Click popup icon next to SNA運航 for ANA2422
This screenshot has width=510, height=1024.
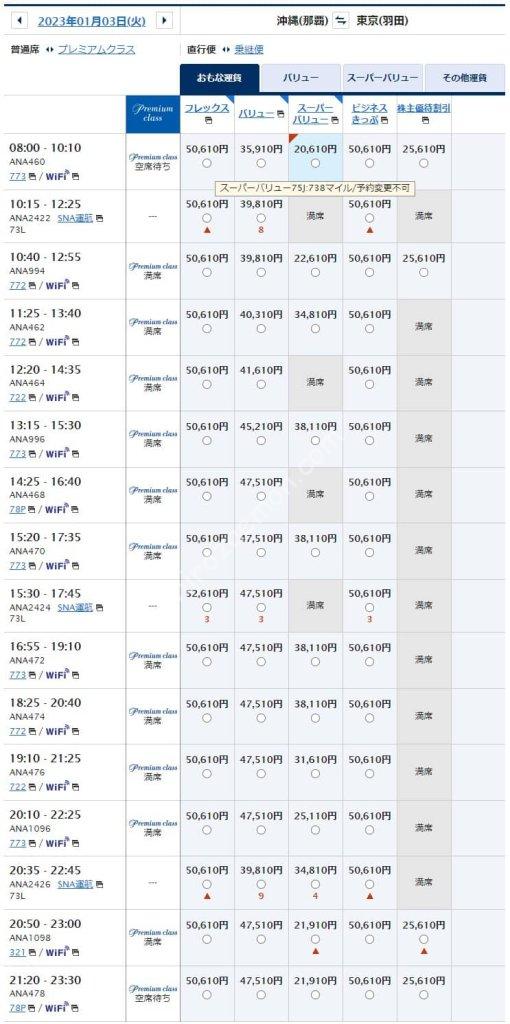coord(100,218)
